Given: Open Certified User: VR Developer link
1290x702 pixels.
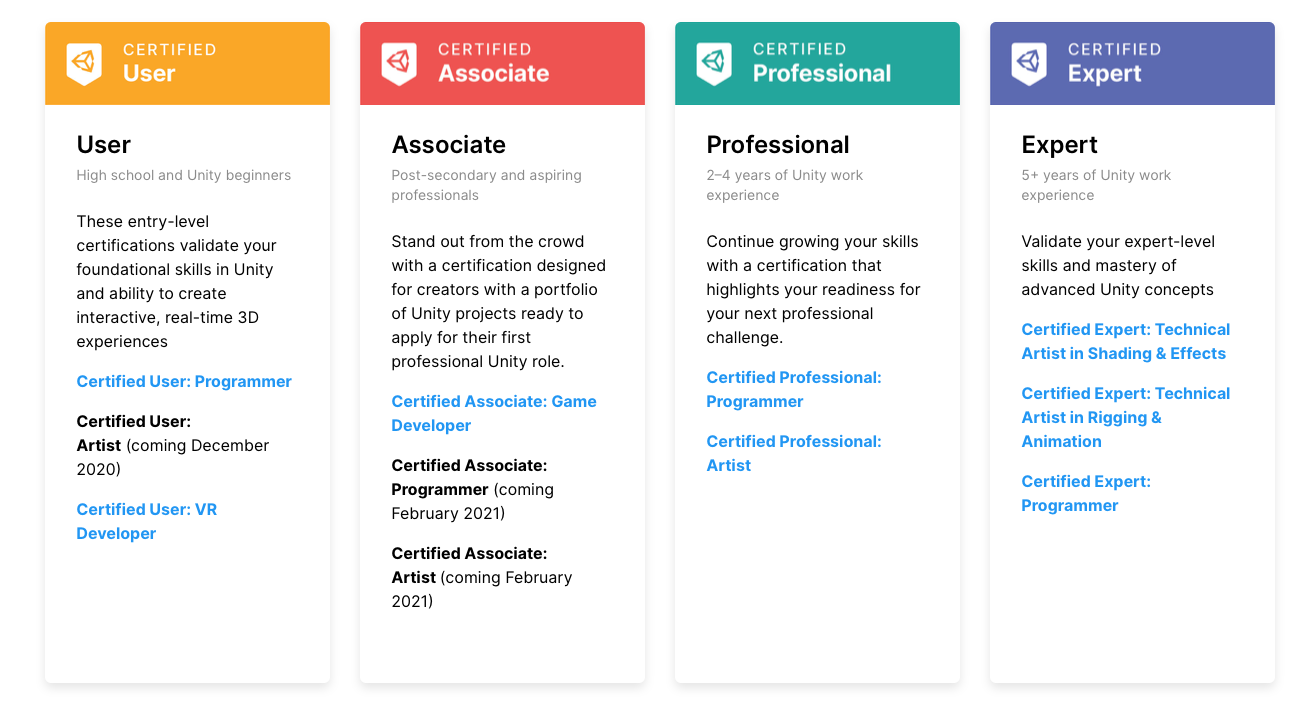Looking at the screenshot, I should click(146, 521).
